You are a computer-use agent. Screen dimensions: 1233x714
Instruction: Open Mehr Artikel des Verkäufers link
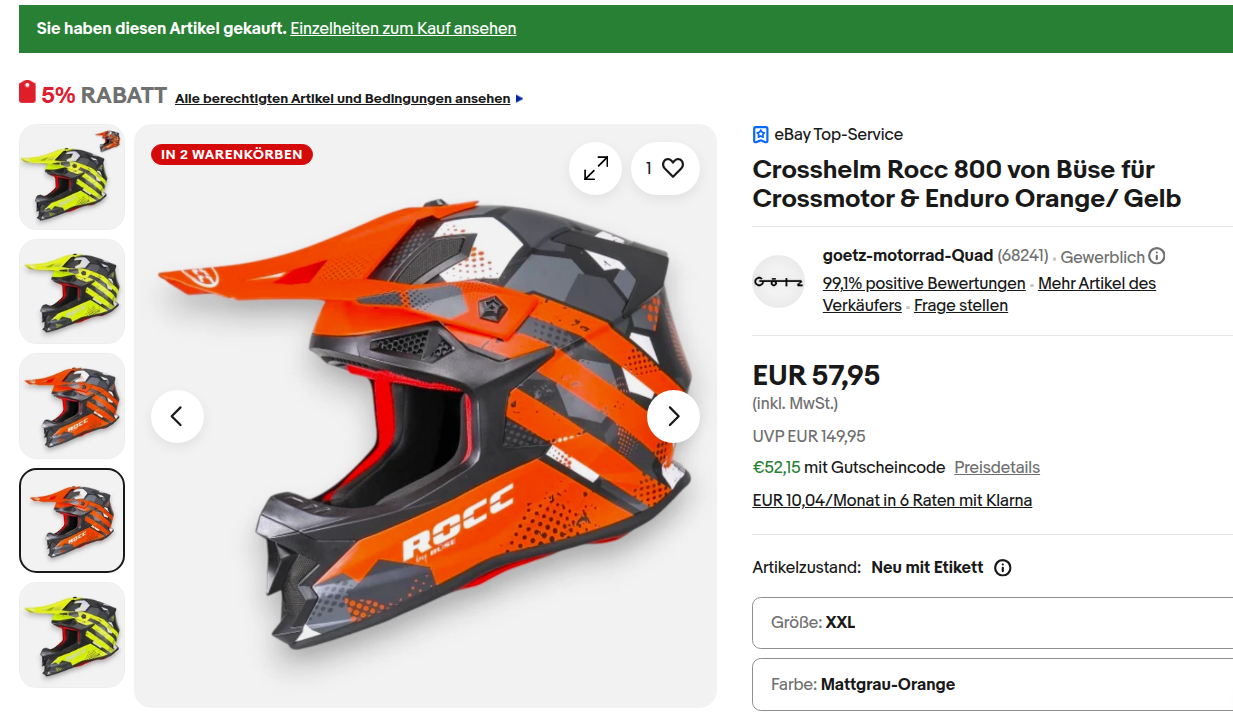[1096, 283]
